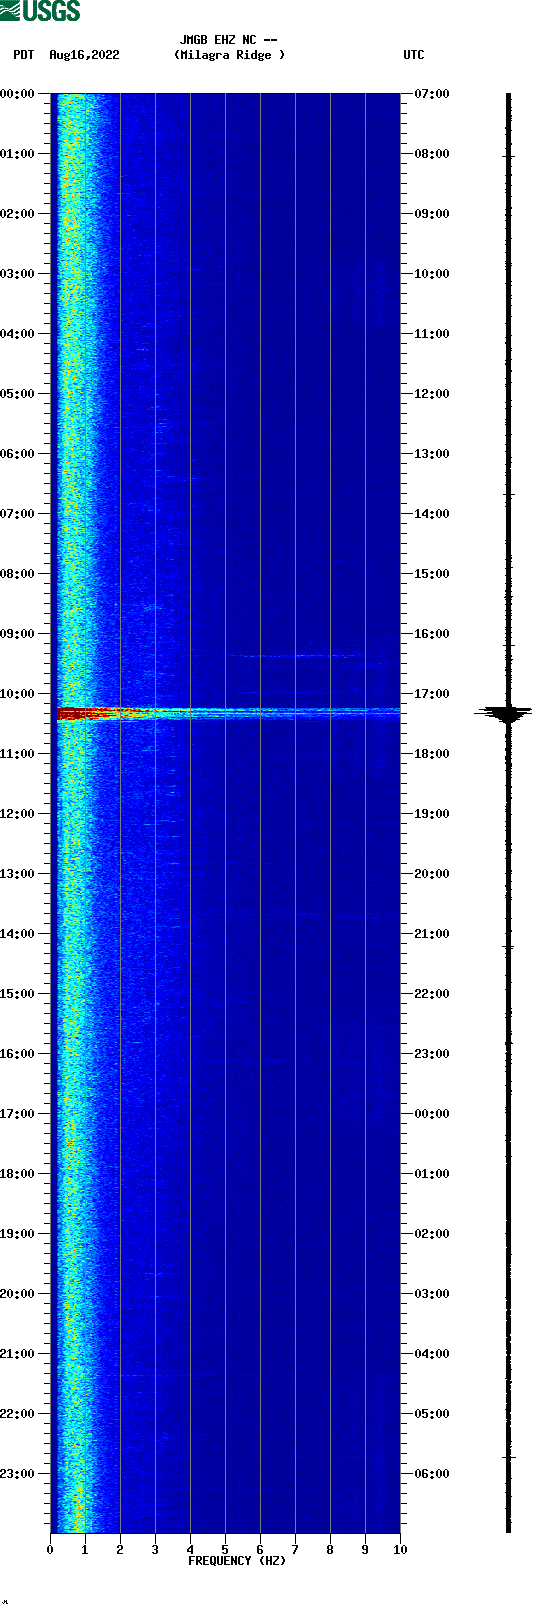Click the 10:00 PDT time label
This screenshot has height=1613, width=552.
[17, 694]
